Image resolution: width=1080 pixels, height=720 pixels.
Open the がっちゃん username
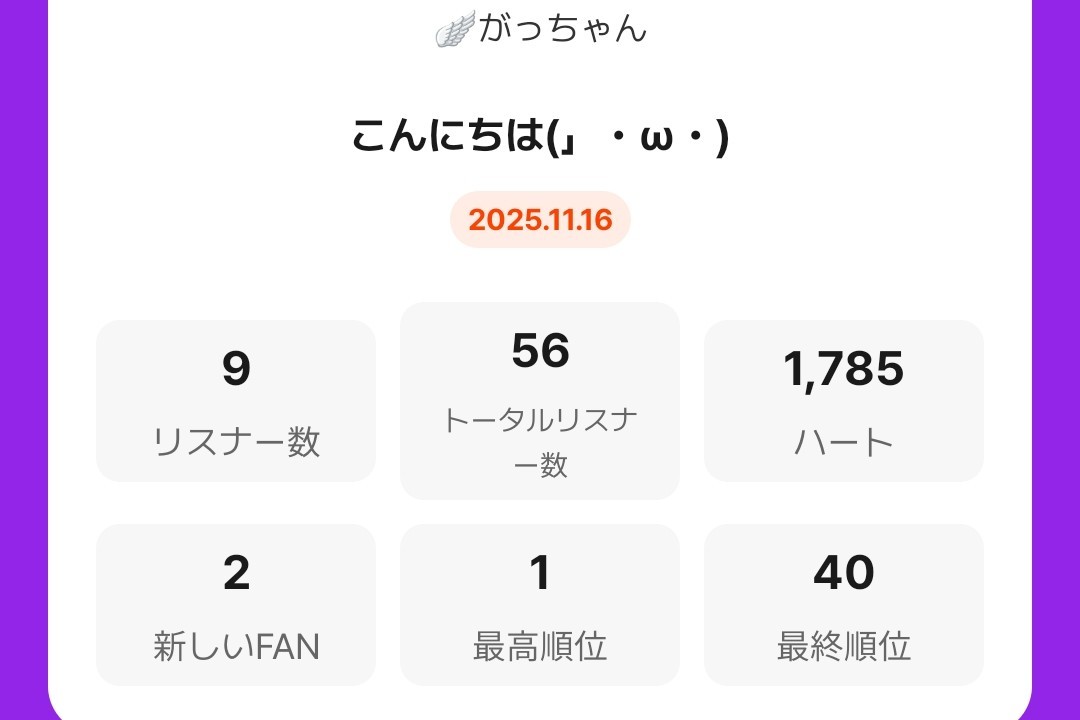(563, 29)
